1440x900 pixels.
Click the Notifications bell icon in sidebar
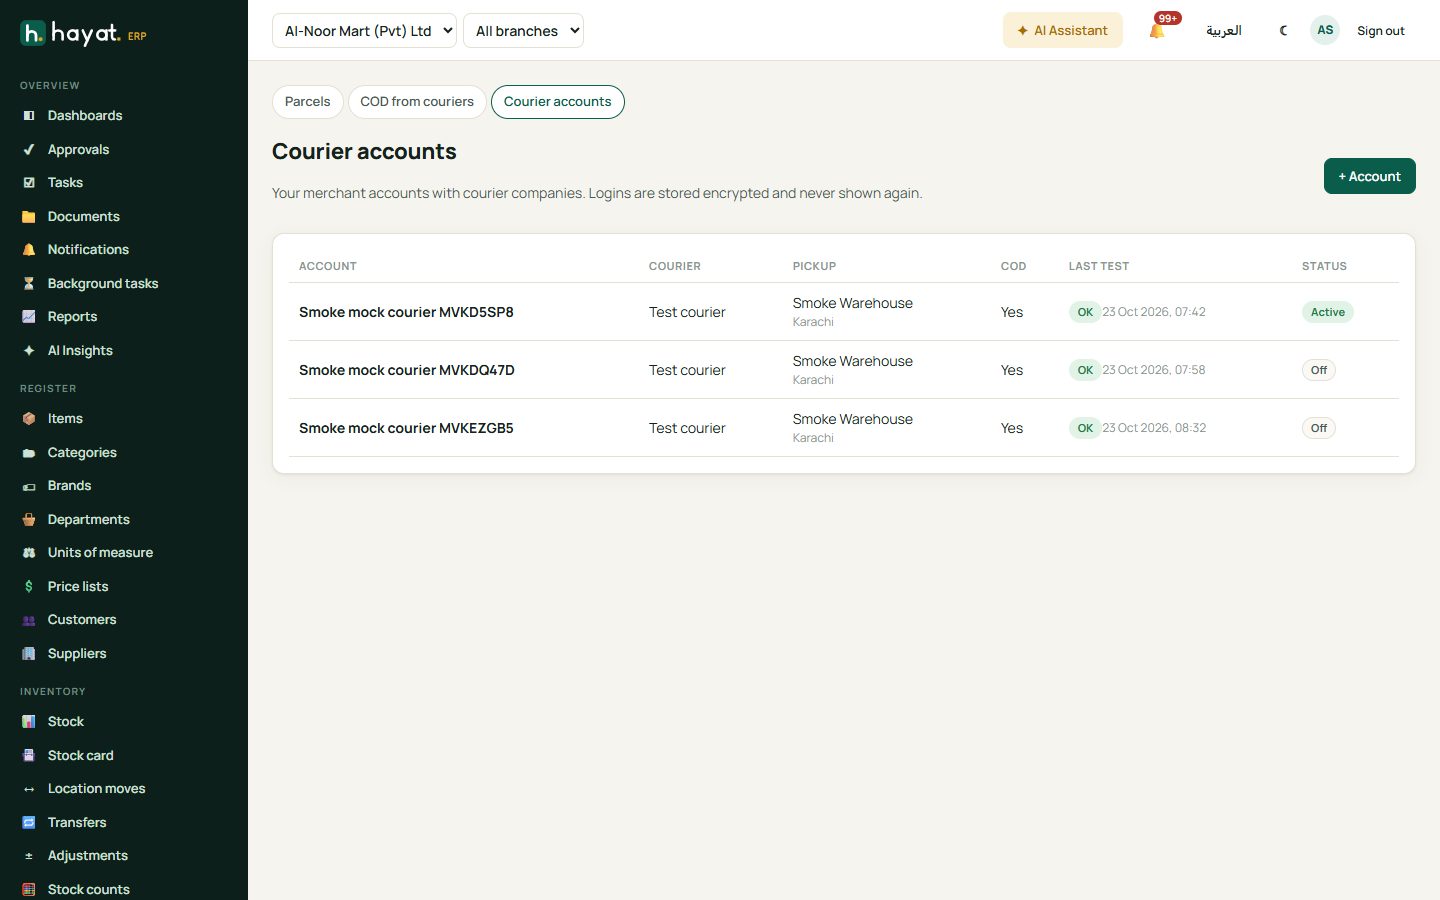[x=29, y=250]
